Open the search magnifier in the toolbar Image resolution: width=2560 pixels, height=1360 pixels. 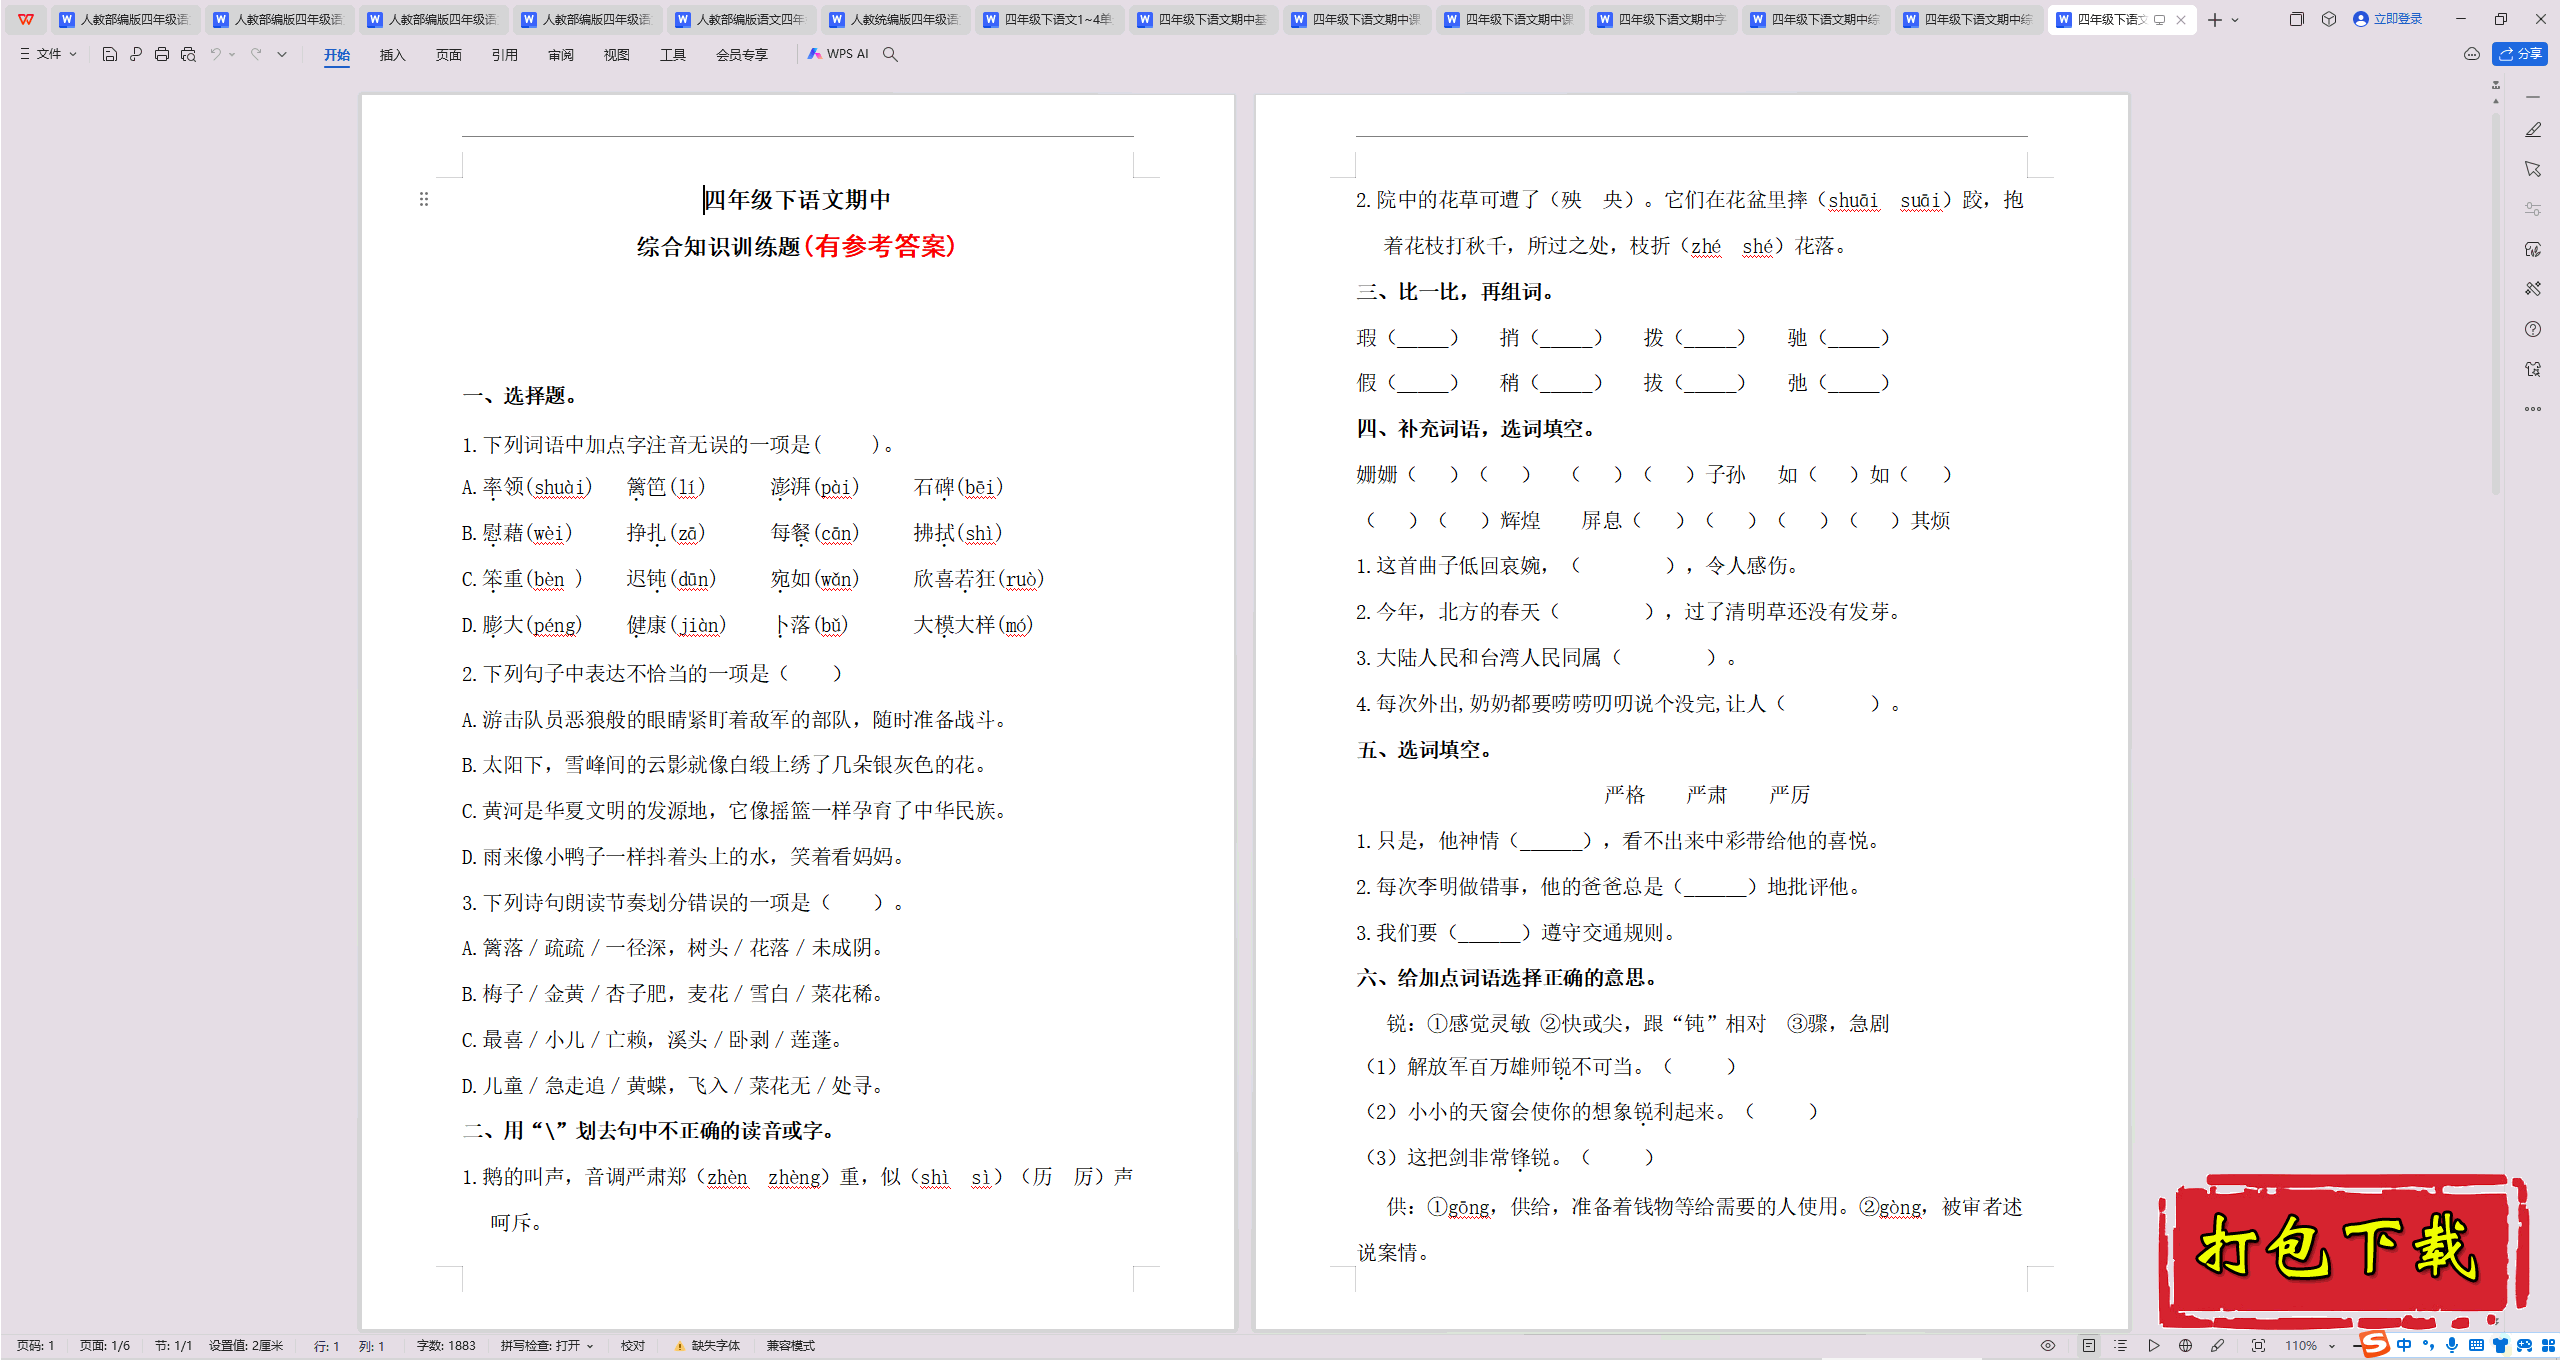890,55
